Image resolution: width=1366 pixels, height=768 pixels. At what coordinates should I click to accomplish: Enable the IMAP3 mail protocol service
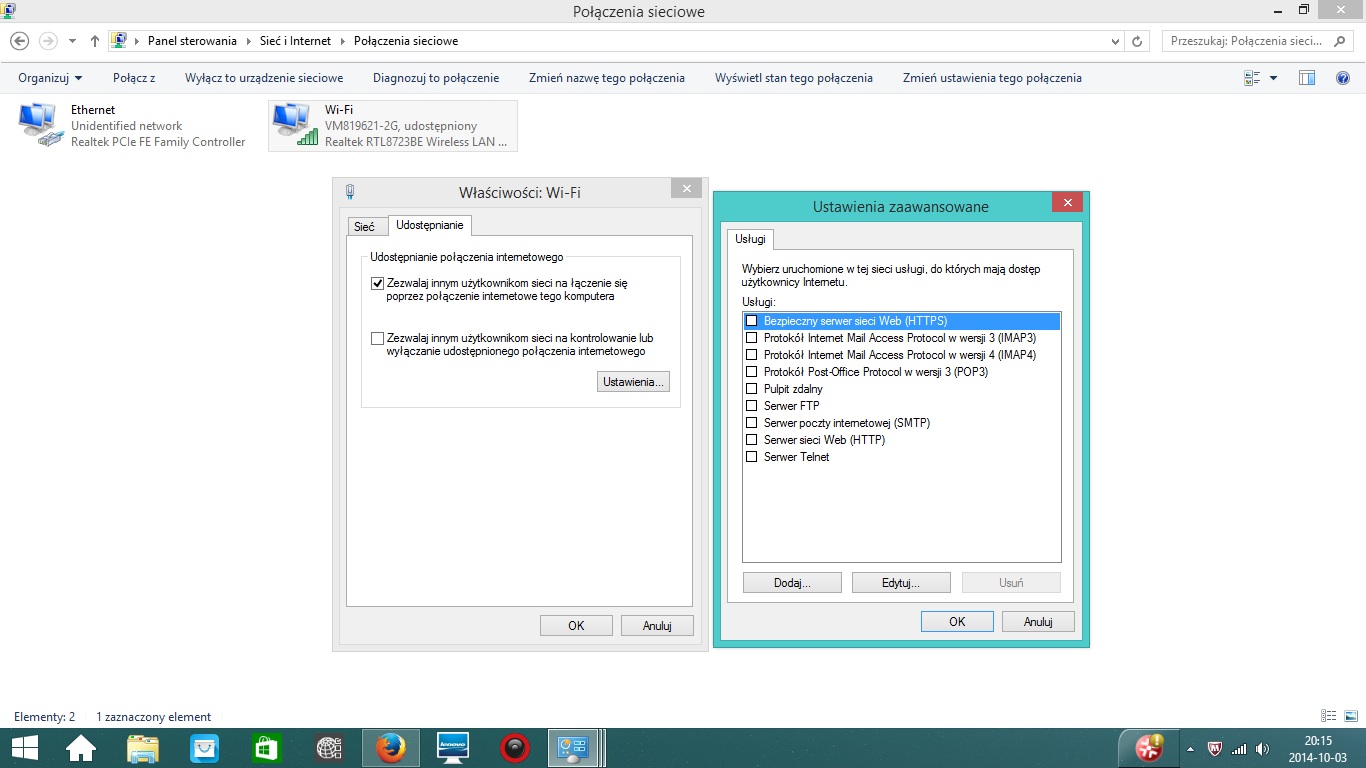752,338
